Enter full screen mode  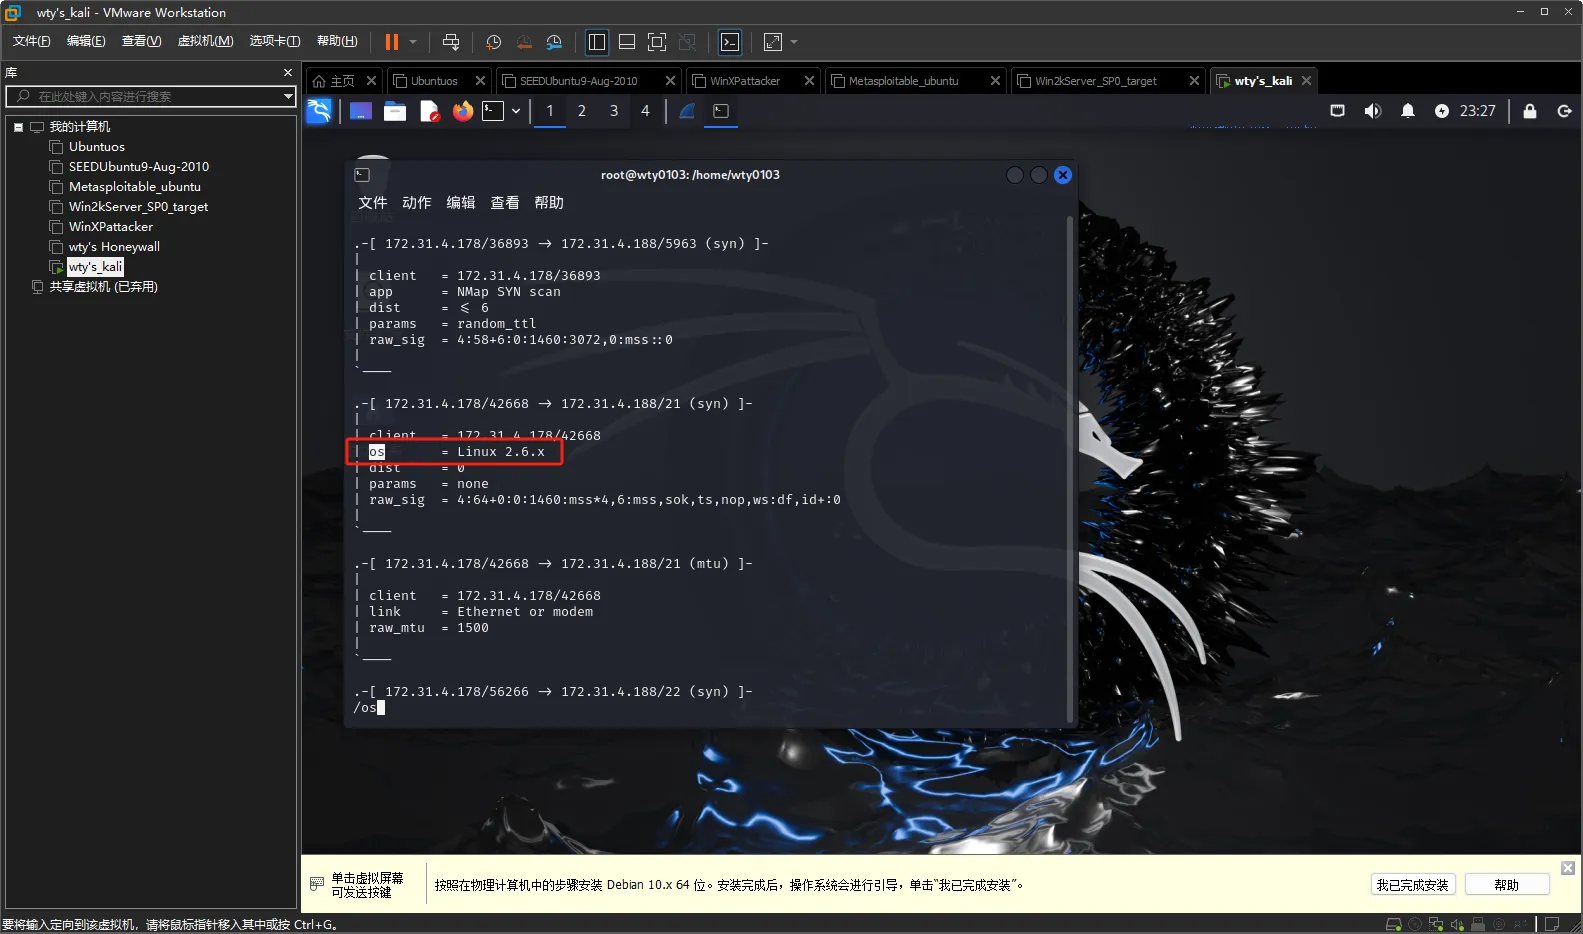[x=657, y=42]
